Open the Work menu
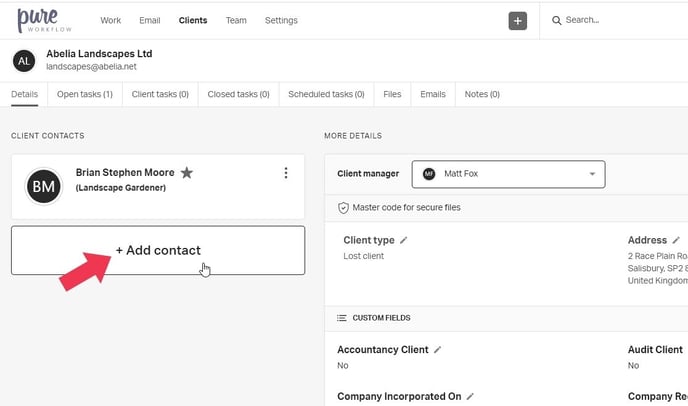This screenshot has width=688, height=406. click(x=111, y=20)
